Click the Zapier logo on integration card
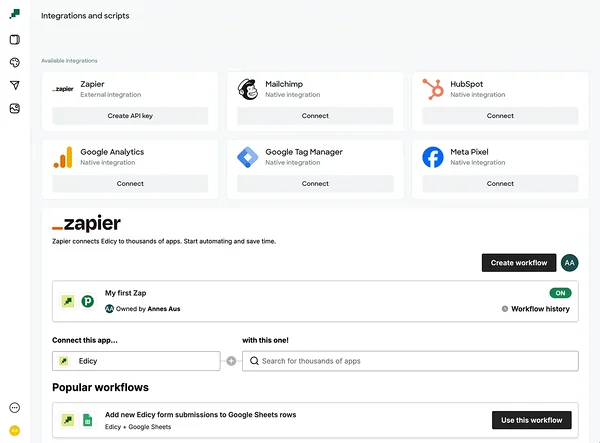The height and width of the screenshot is (443, 600). click(63, 89)
